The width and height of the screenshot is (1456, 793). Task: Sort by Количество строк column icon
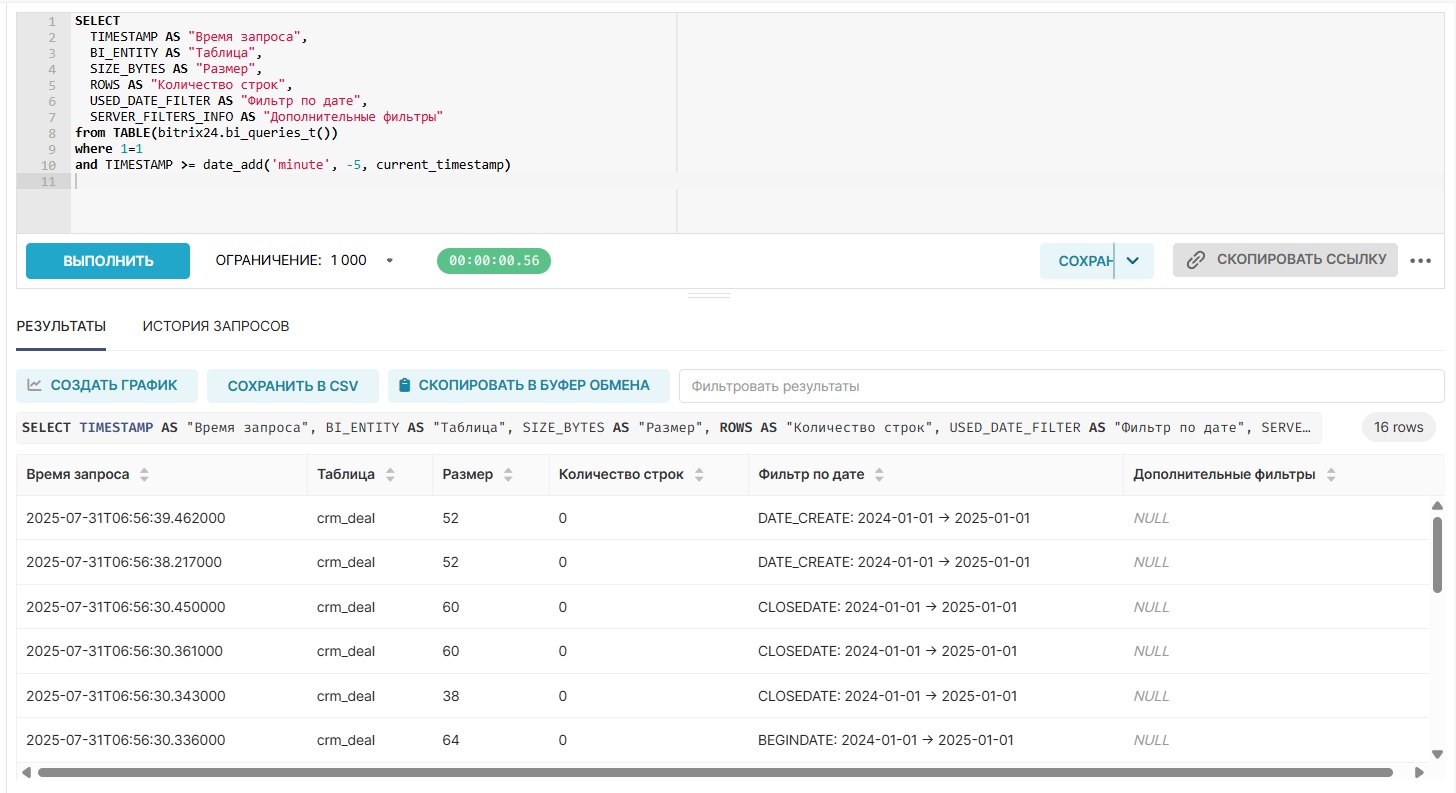click(699, 475)
